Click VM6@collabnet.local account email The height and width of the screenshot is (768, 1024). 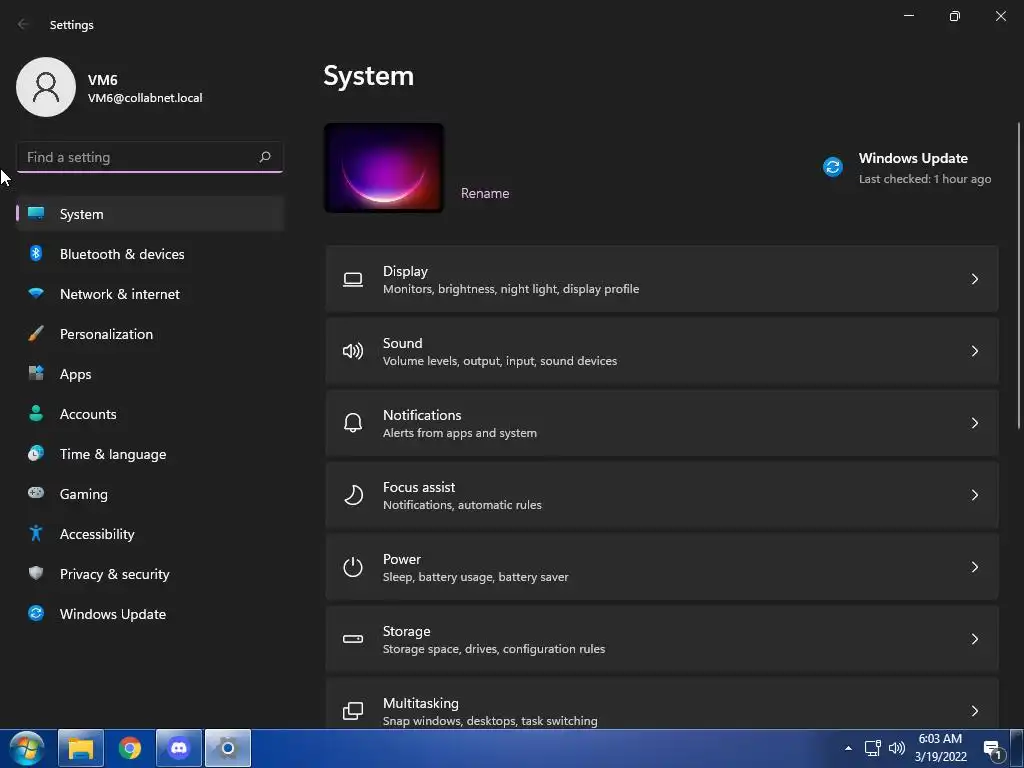click(145, 98)
